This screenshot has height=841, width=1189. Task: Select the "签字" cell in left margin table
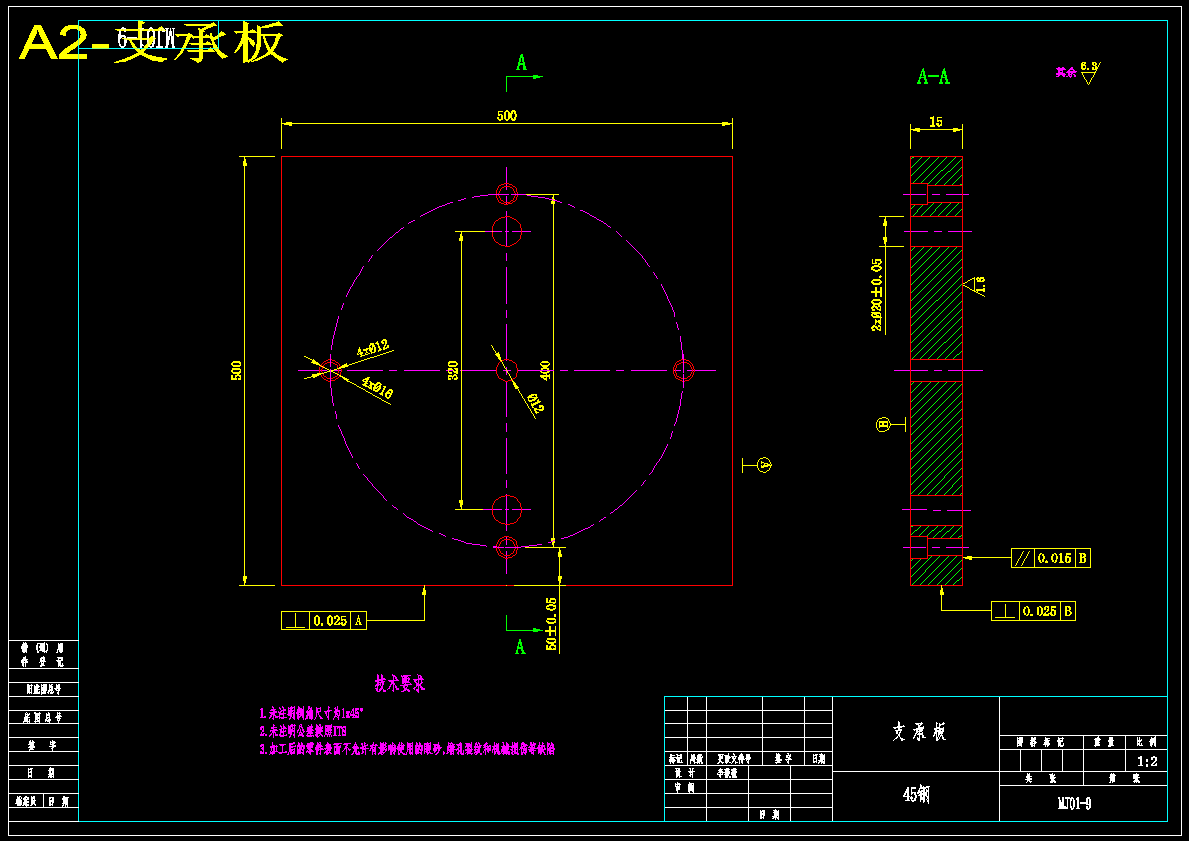tap(43, 745)
